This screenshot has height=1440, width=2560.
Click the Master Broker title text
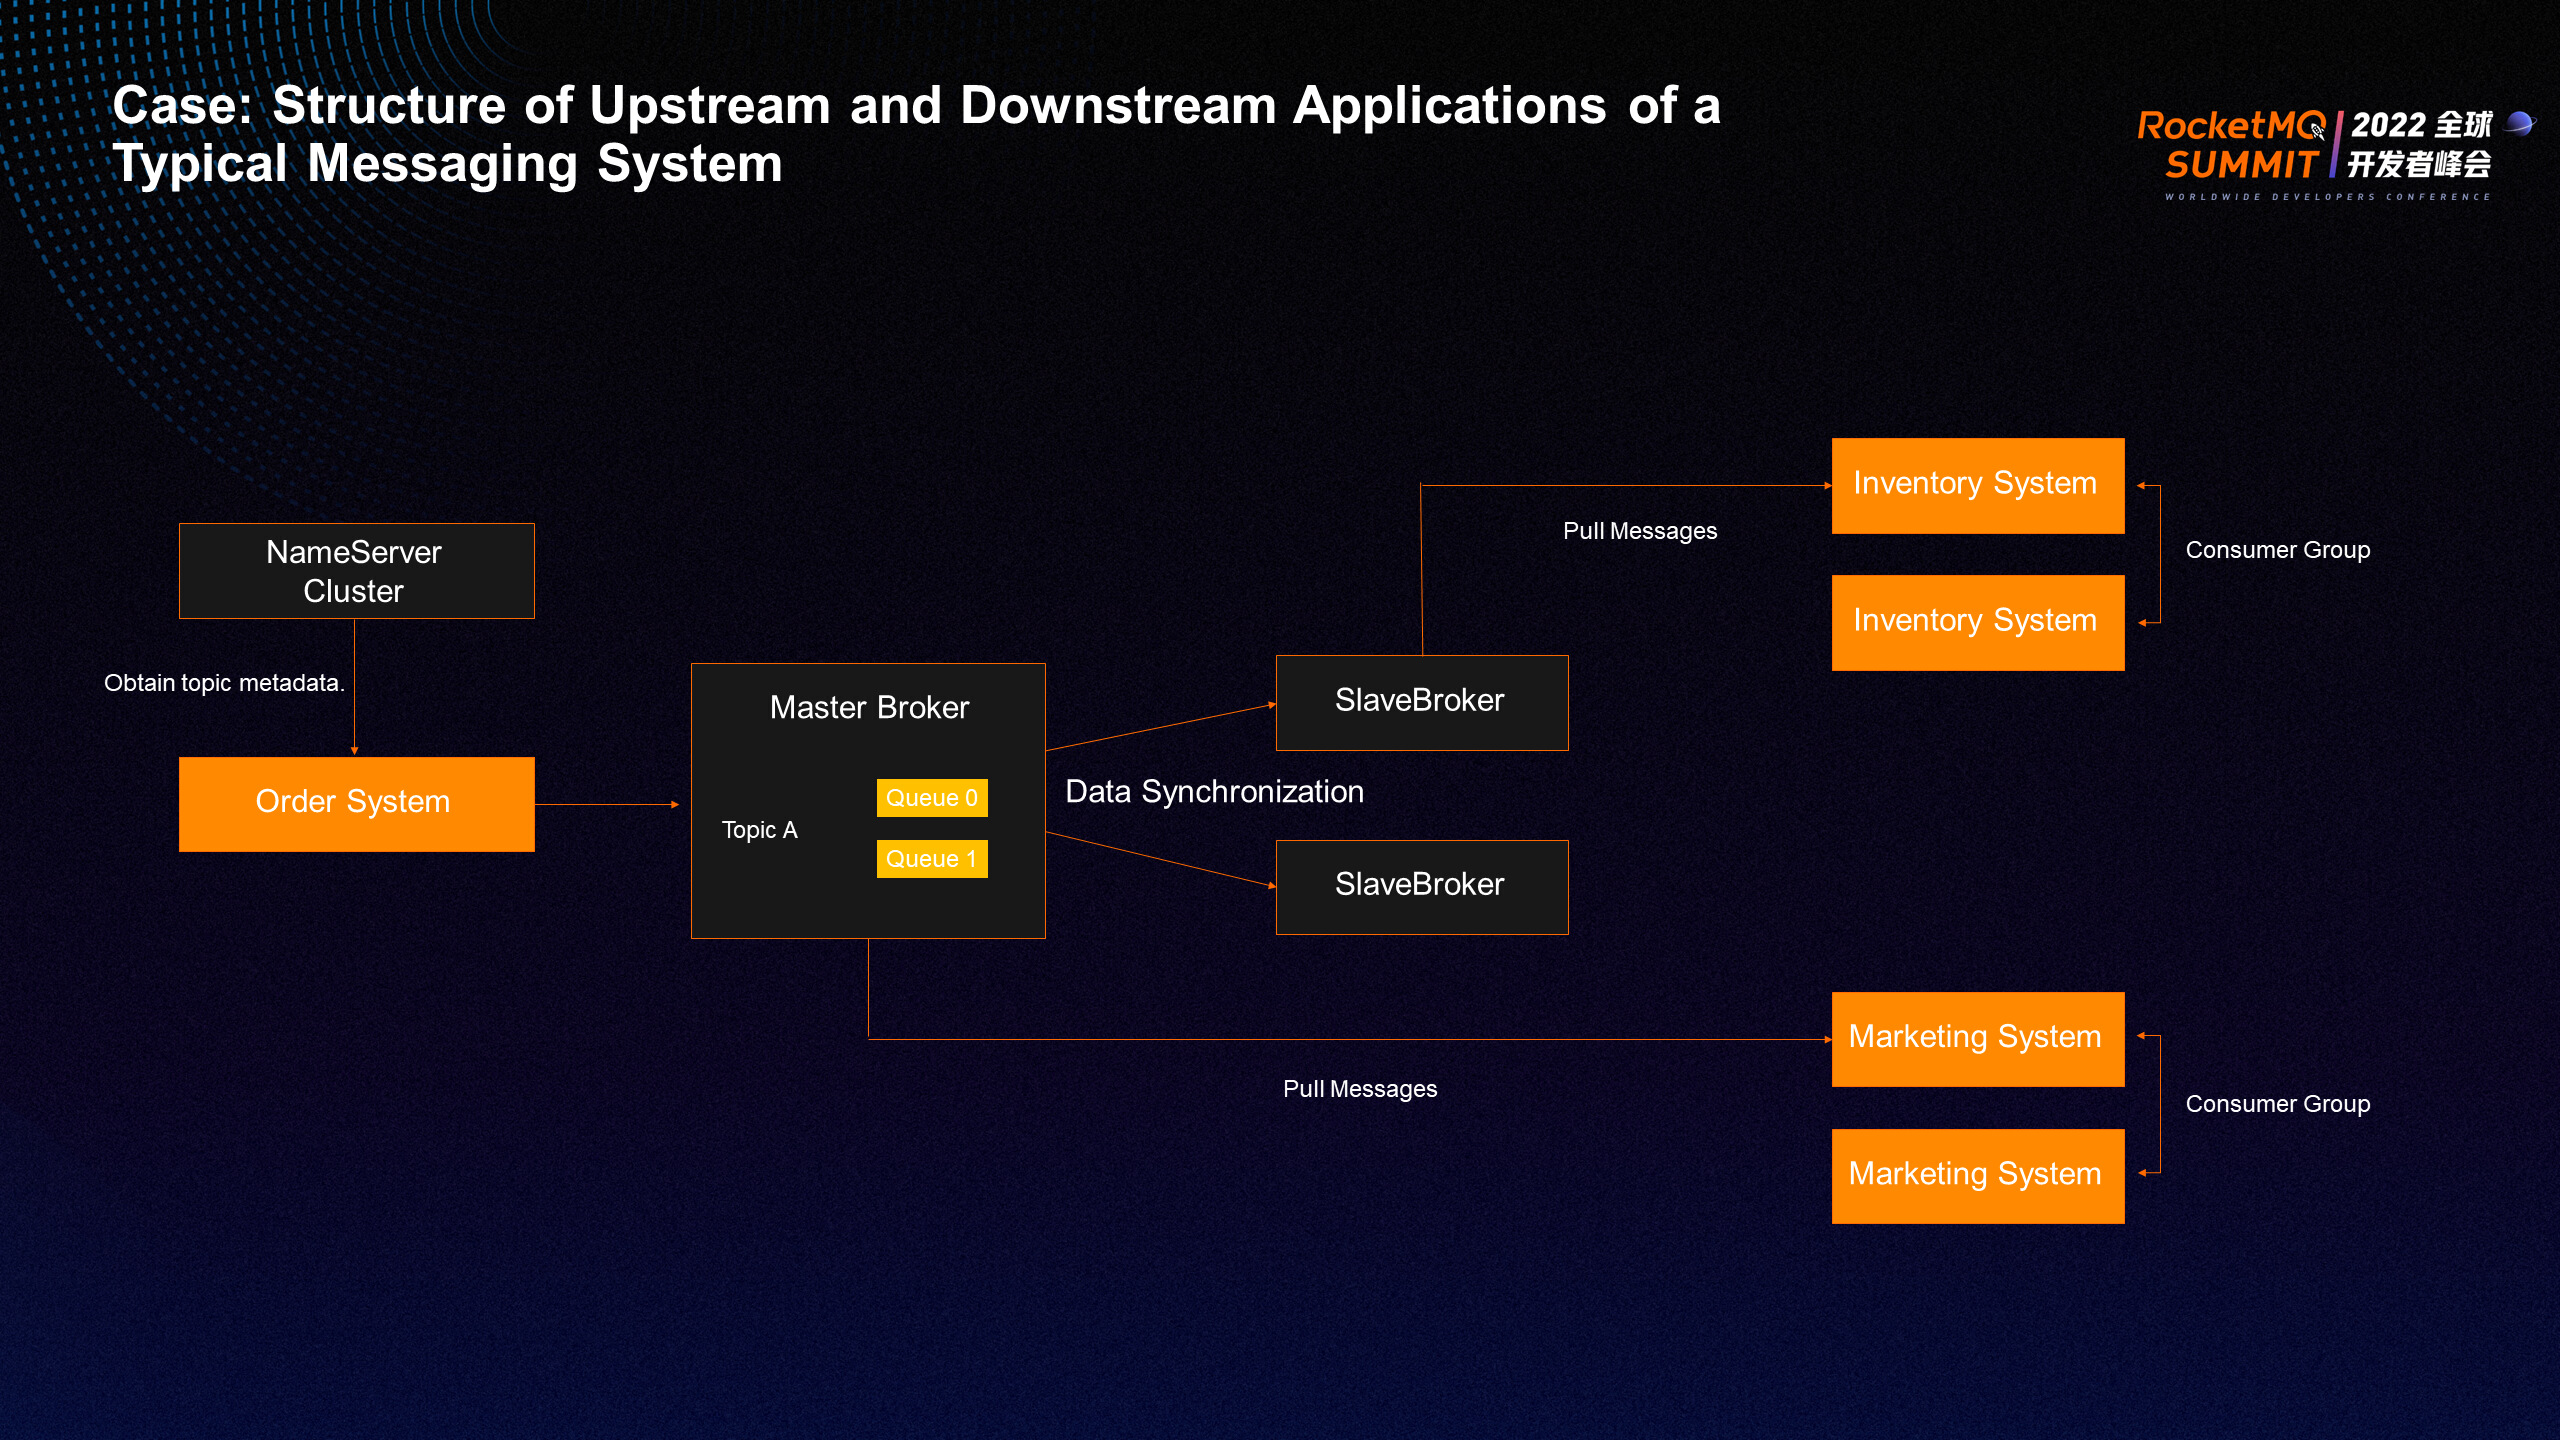pos(869,707)
